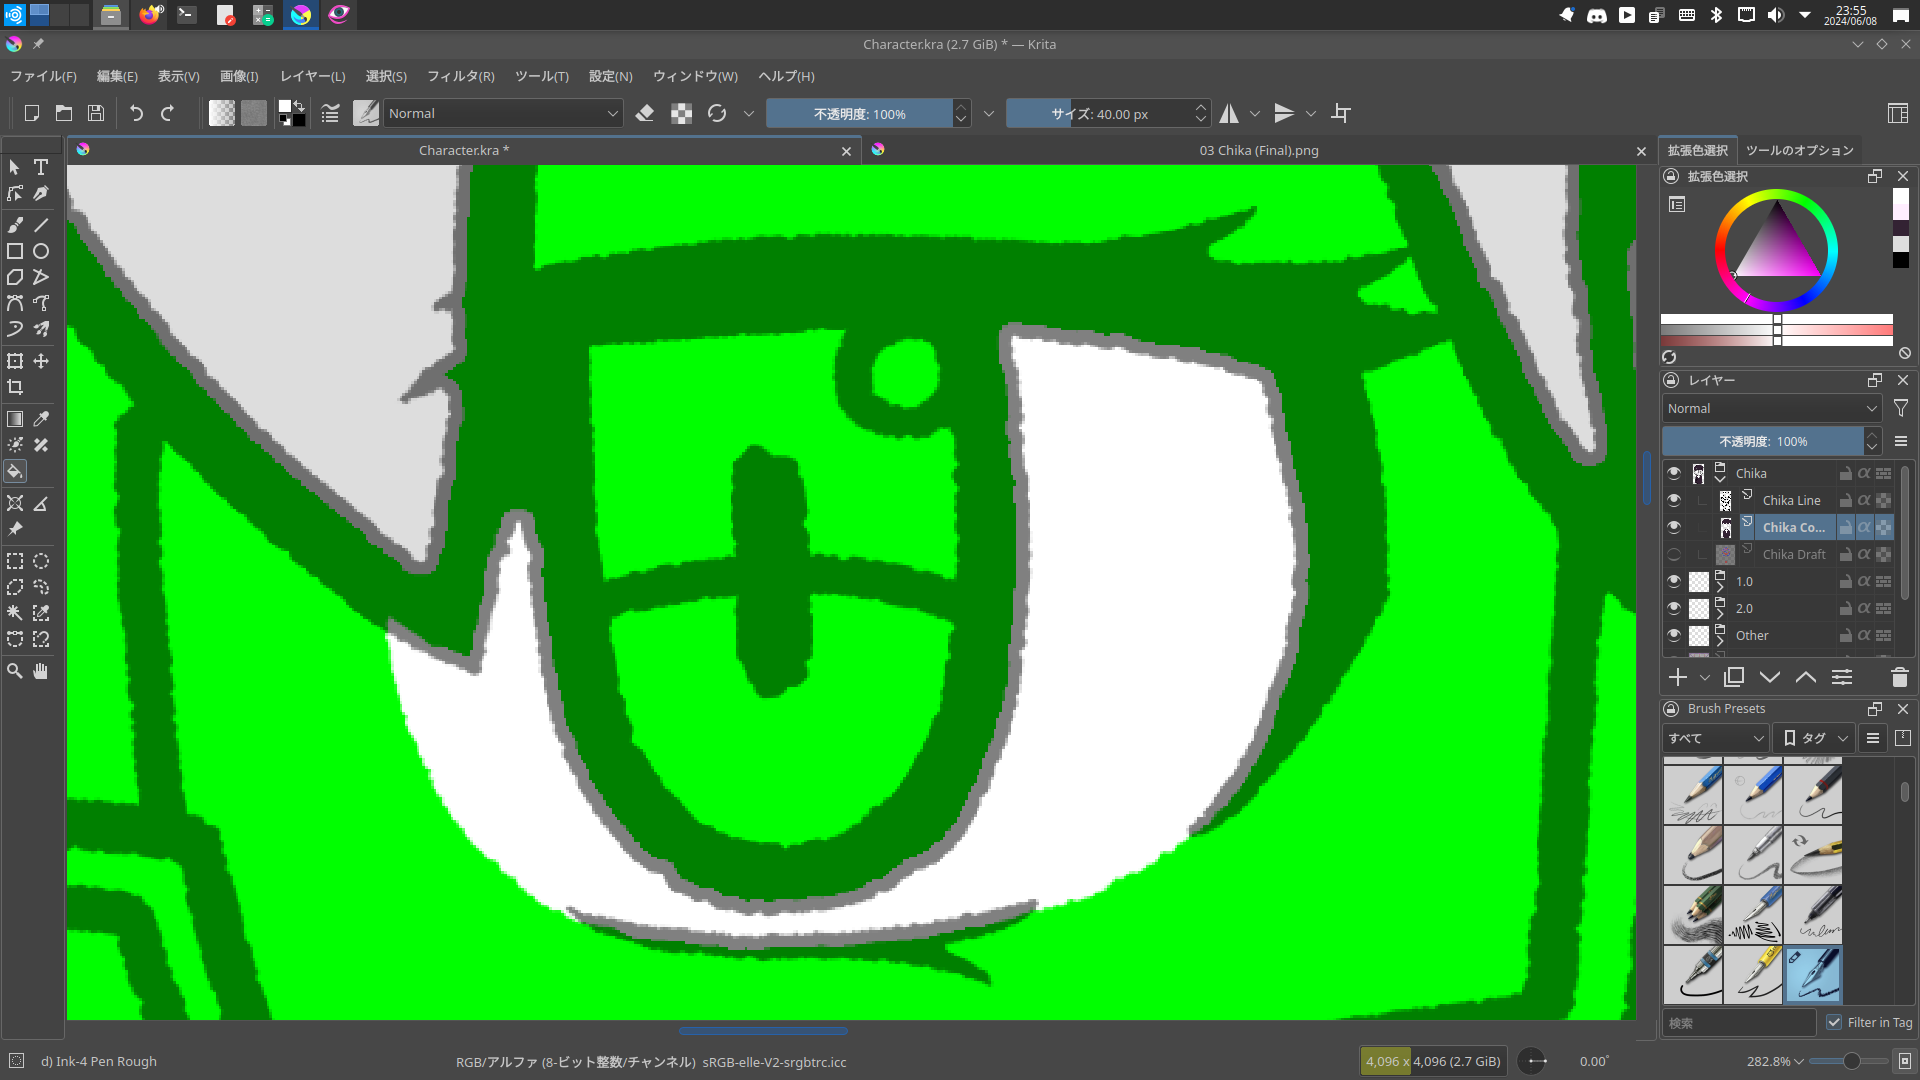Hide the Chika Co... layer

point(1674,527)
